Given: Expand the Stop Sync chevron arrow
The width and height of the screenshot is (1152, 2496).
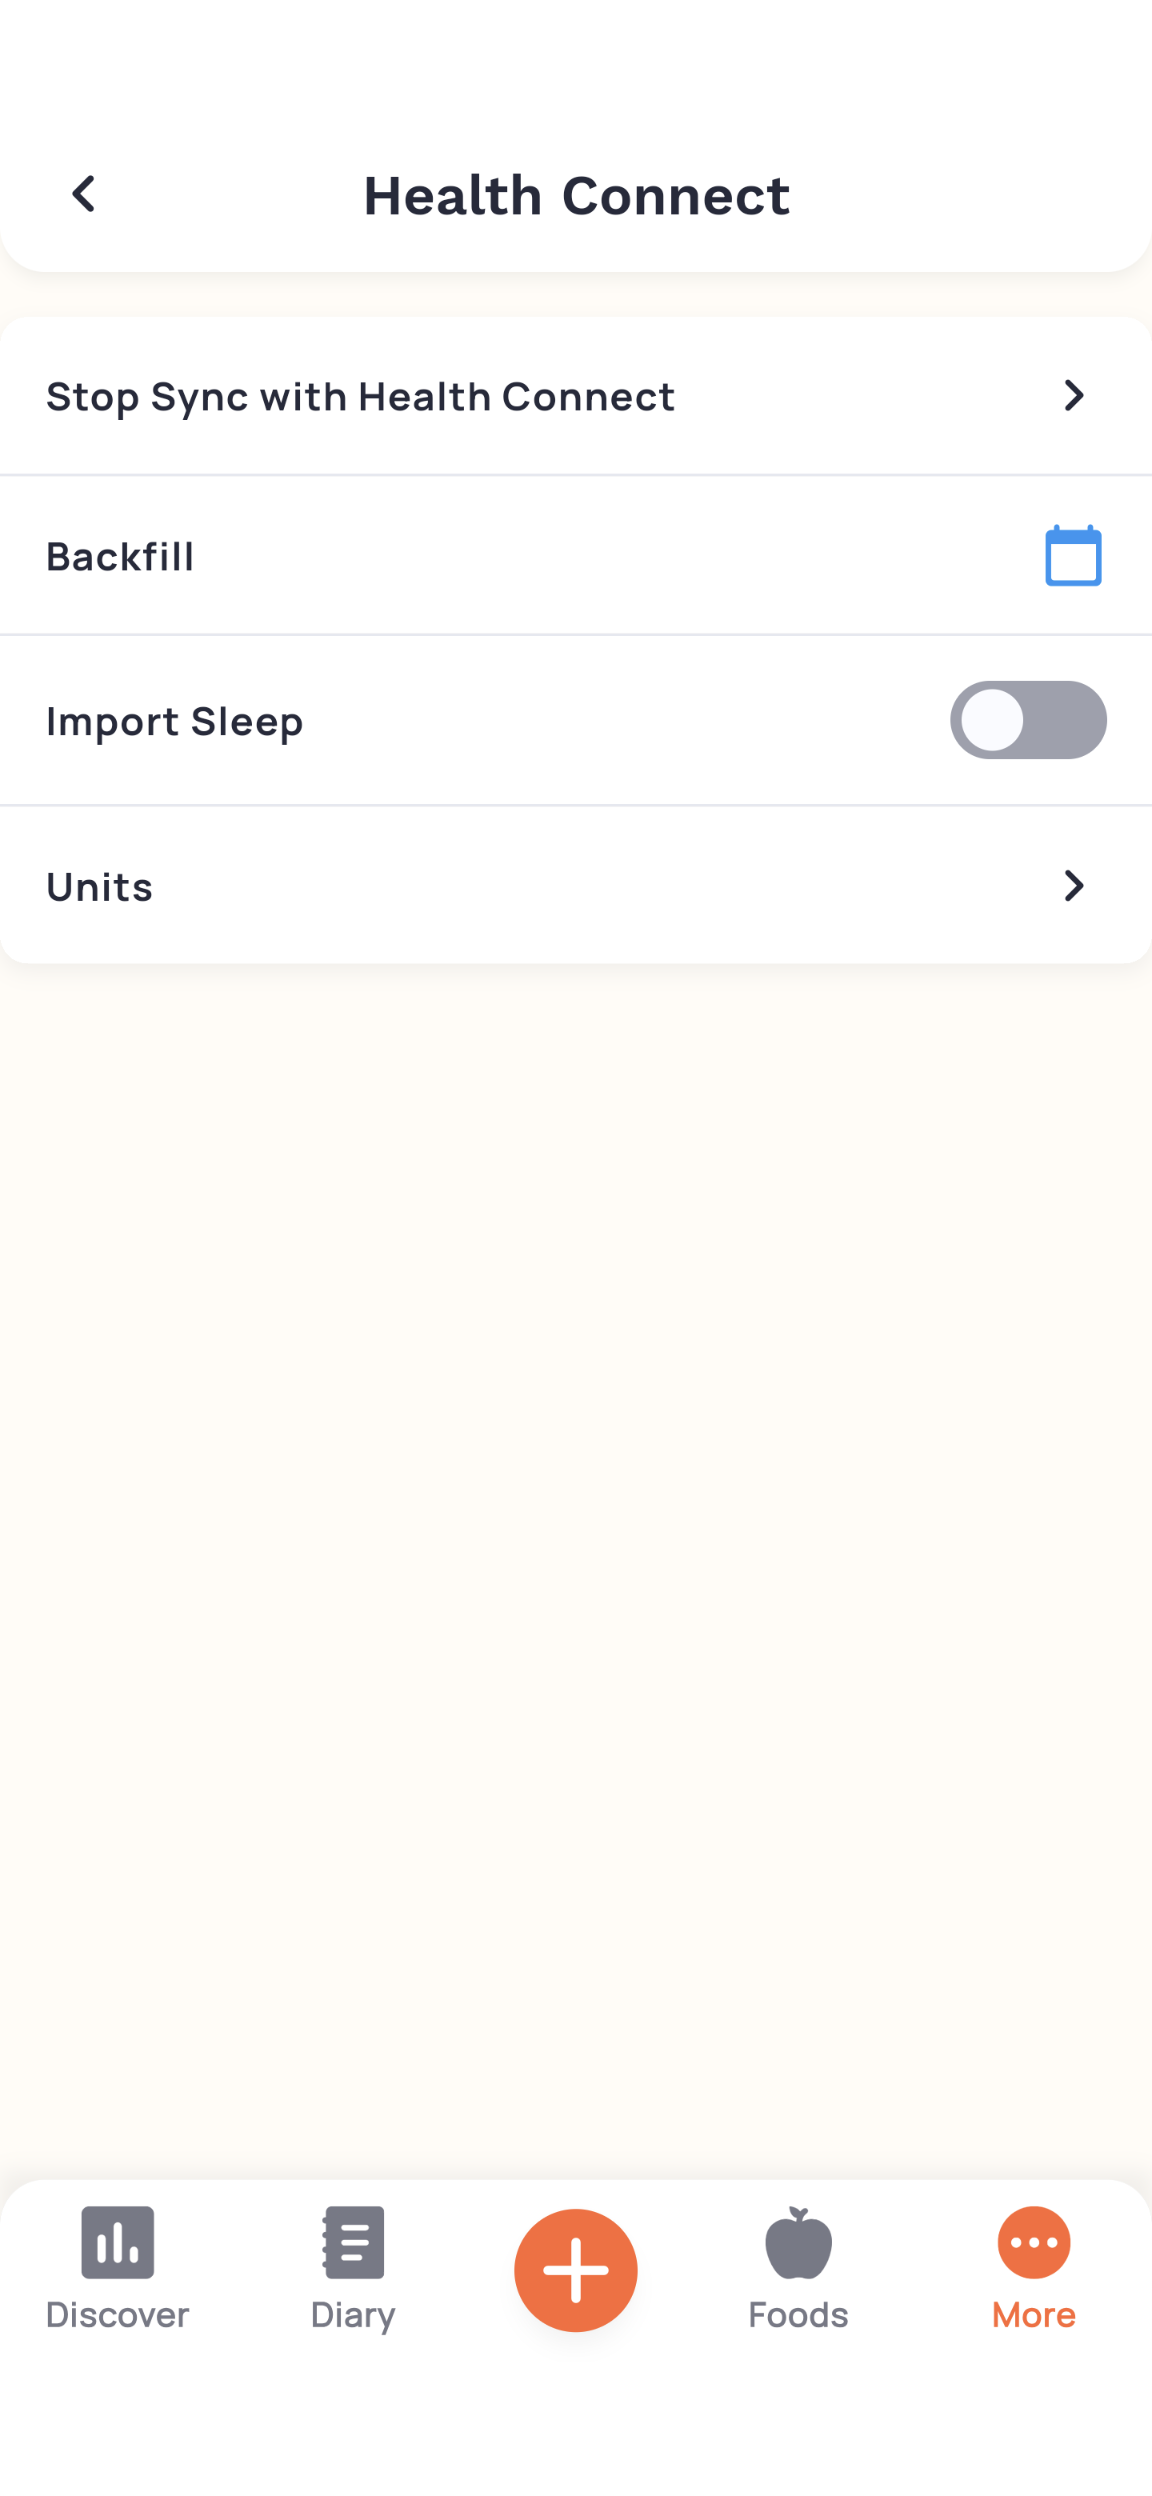Looking at the screenshot, I should (x=1074, y=395).
